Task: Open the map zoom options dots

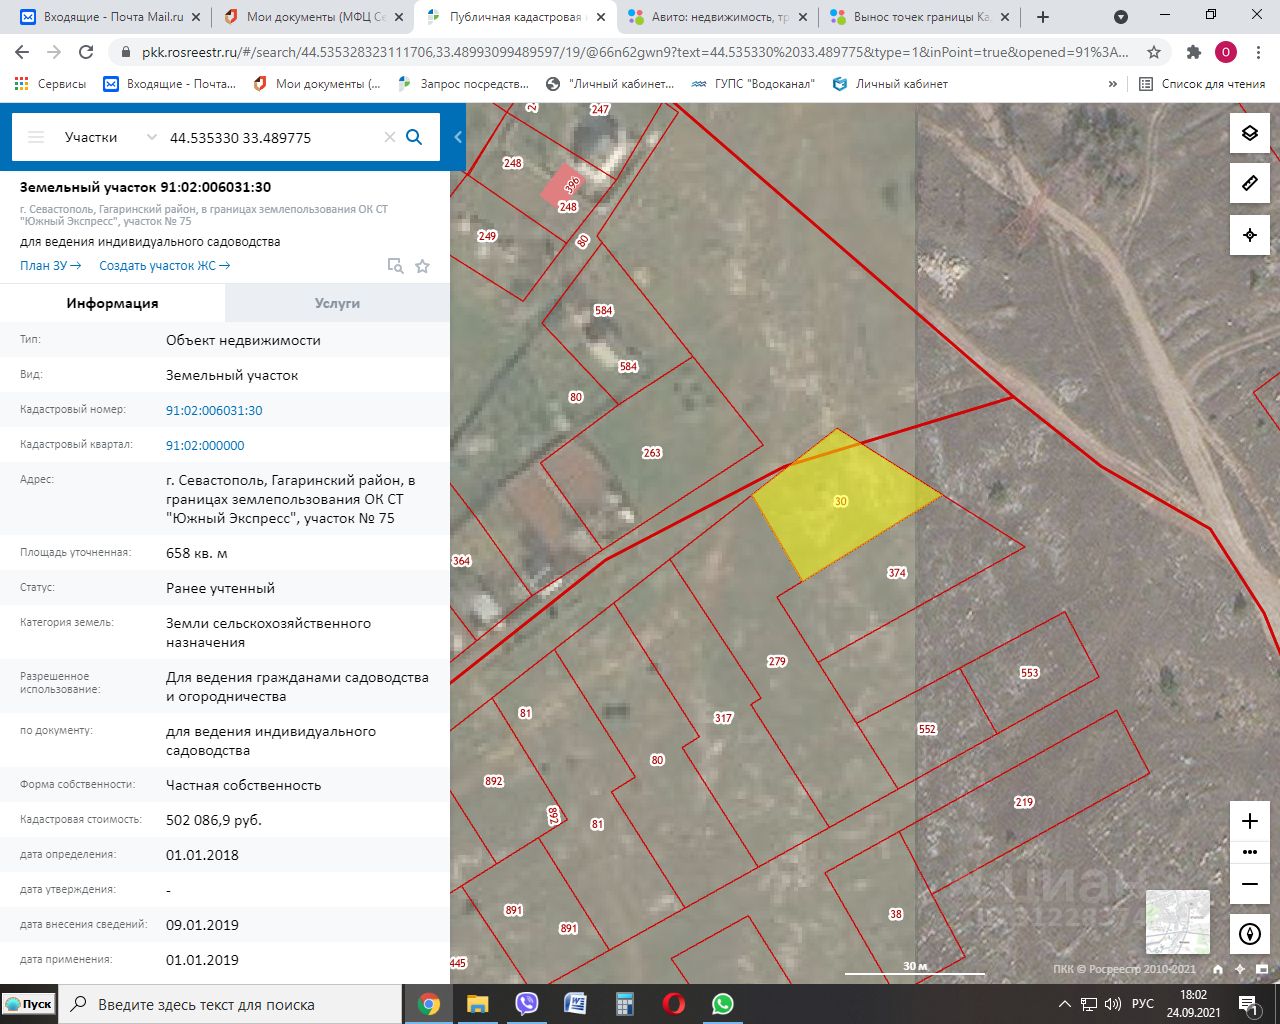Action: (x=1249, y=853)
